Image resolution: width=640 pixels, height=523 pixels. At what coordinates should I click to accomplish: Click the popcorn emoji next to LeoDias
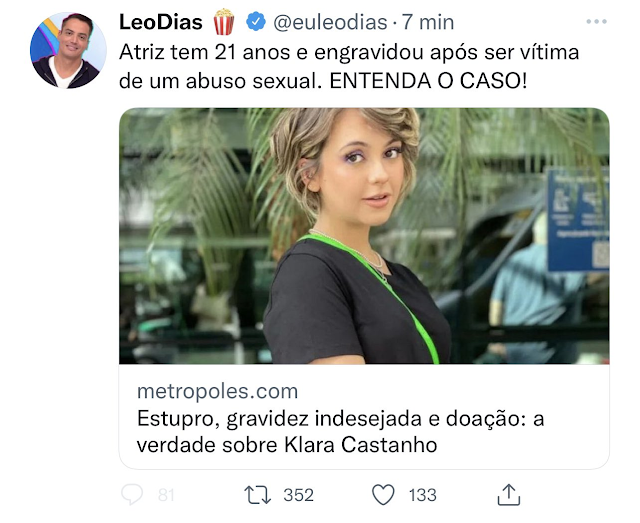[x=224, y=22]
